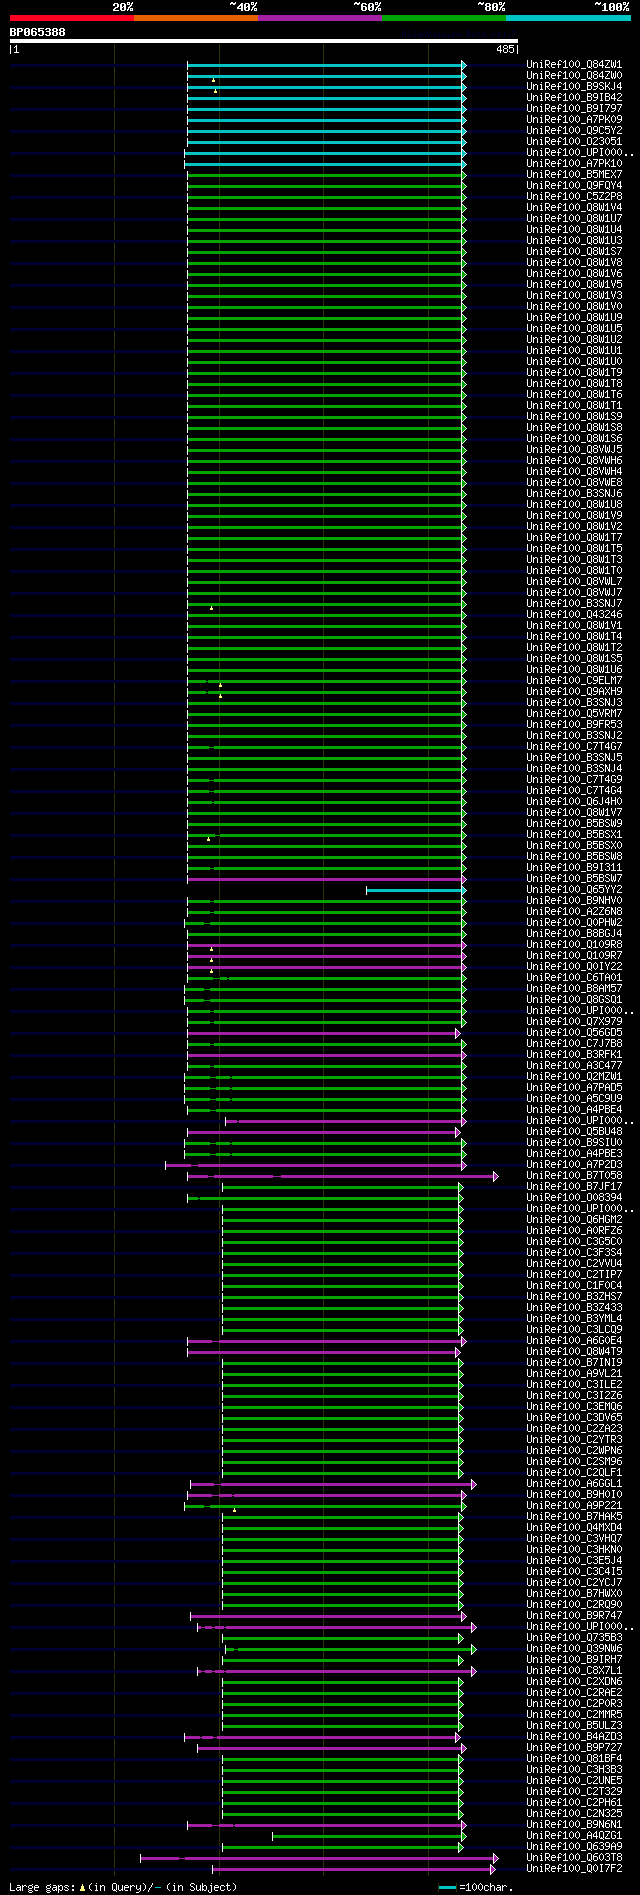Select the UniRef100_C7J7B8 entry
The width and height of the screenshot is (640, 1895).
click(574, 1044)
